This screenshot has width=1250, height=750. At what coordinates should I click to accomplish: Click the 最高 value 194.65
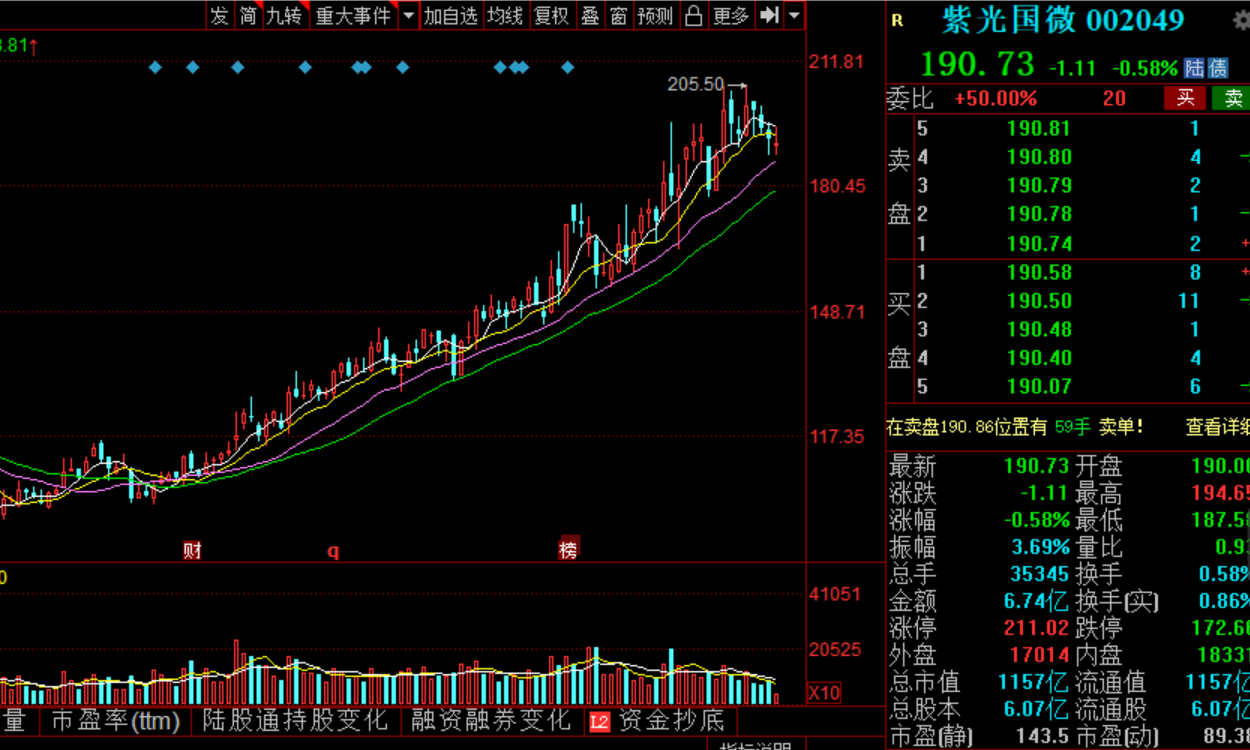pyautogui.click(x=1221, y=493)
